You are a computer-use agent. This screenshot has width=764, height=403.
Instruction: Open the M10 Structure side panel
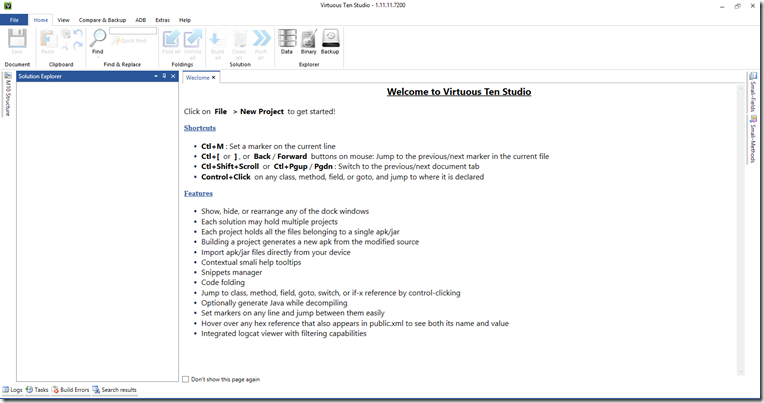8,94
